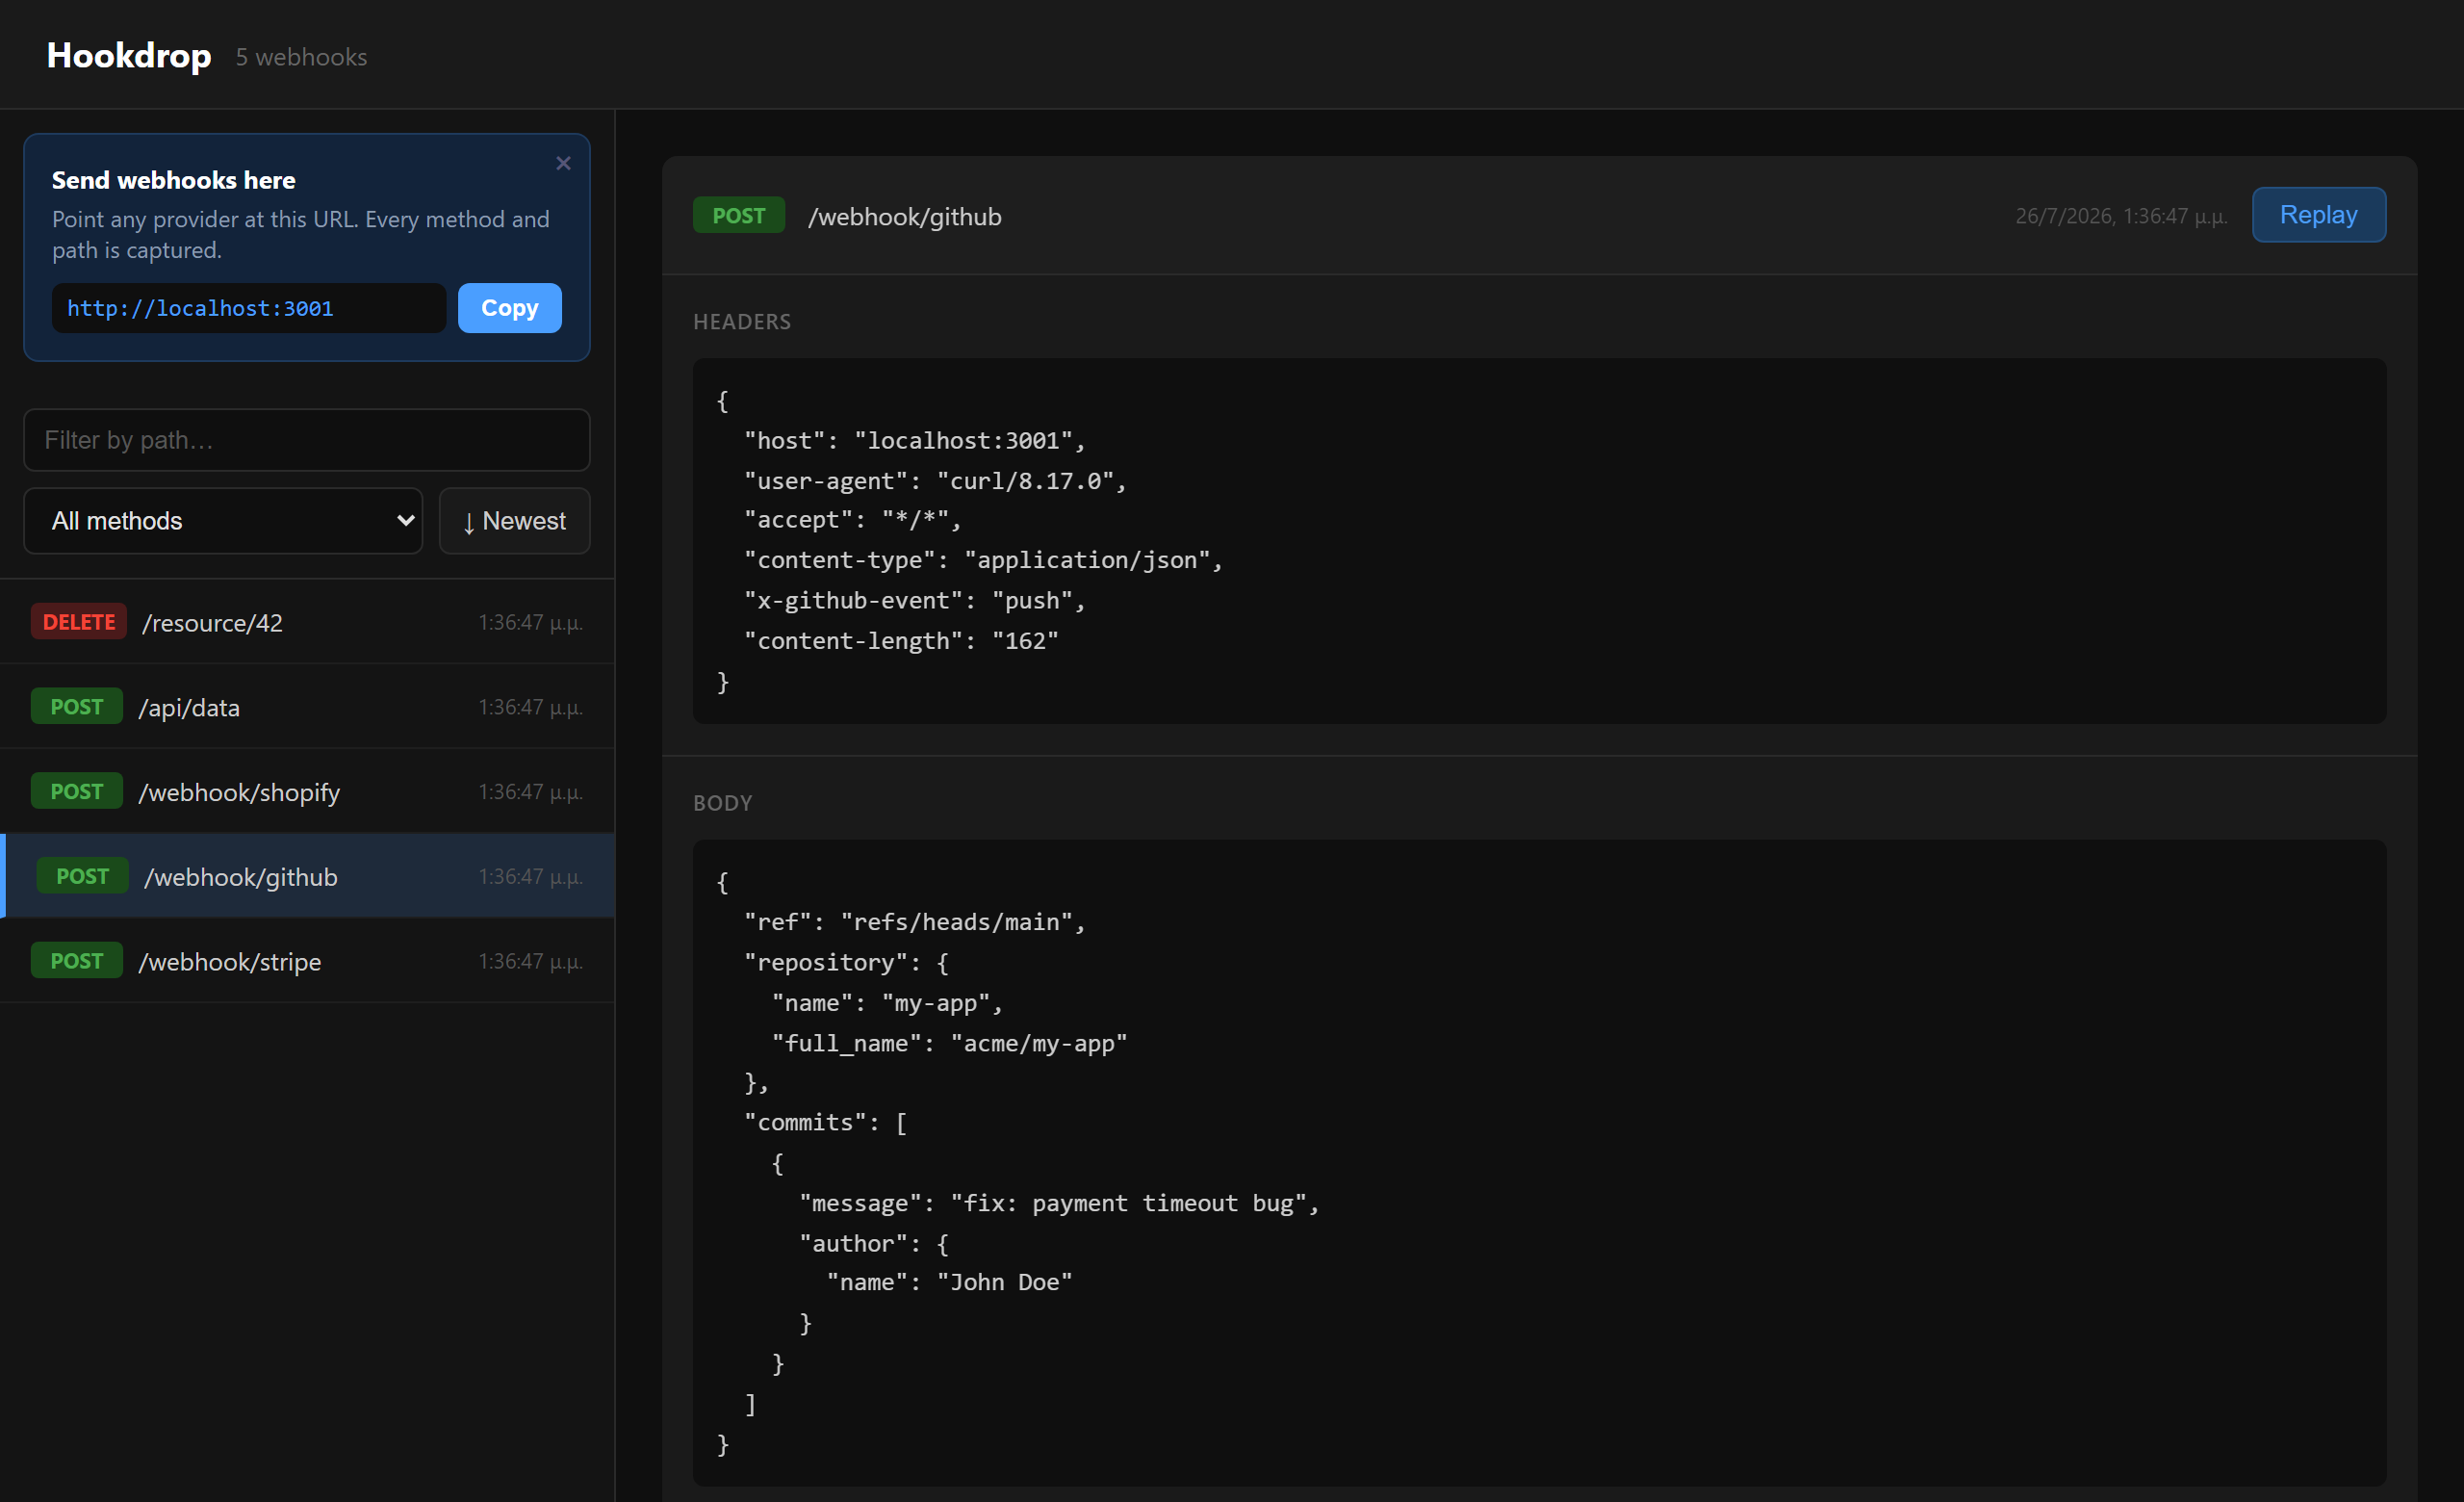The width and height of the screenshot is (2464, 1502).
Task: Click the POST badge beside /api/data
Action: coord(76,707)
